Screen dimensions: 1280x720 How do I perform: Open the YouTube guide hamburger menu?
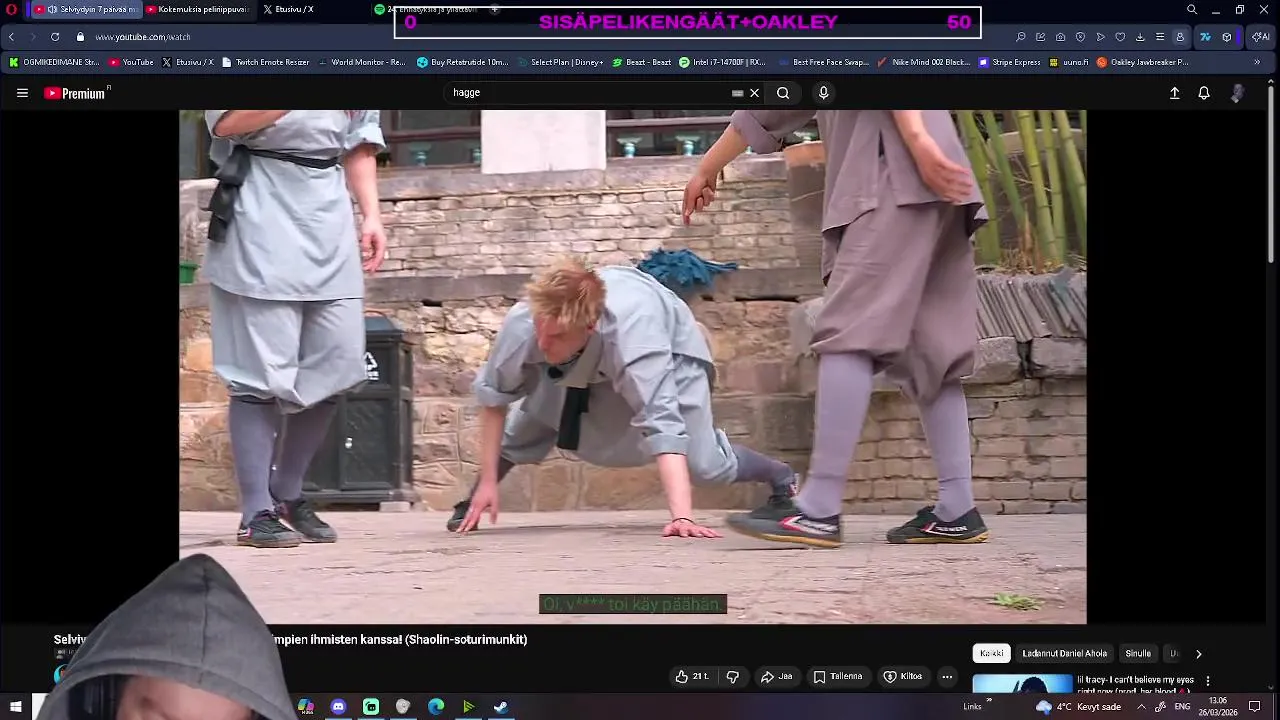[x=22, y=93]
